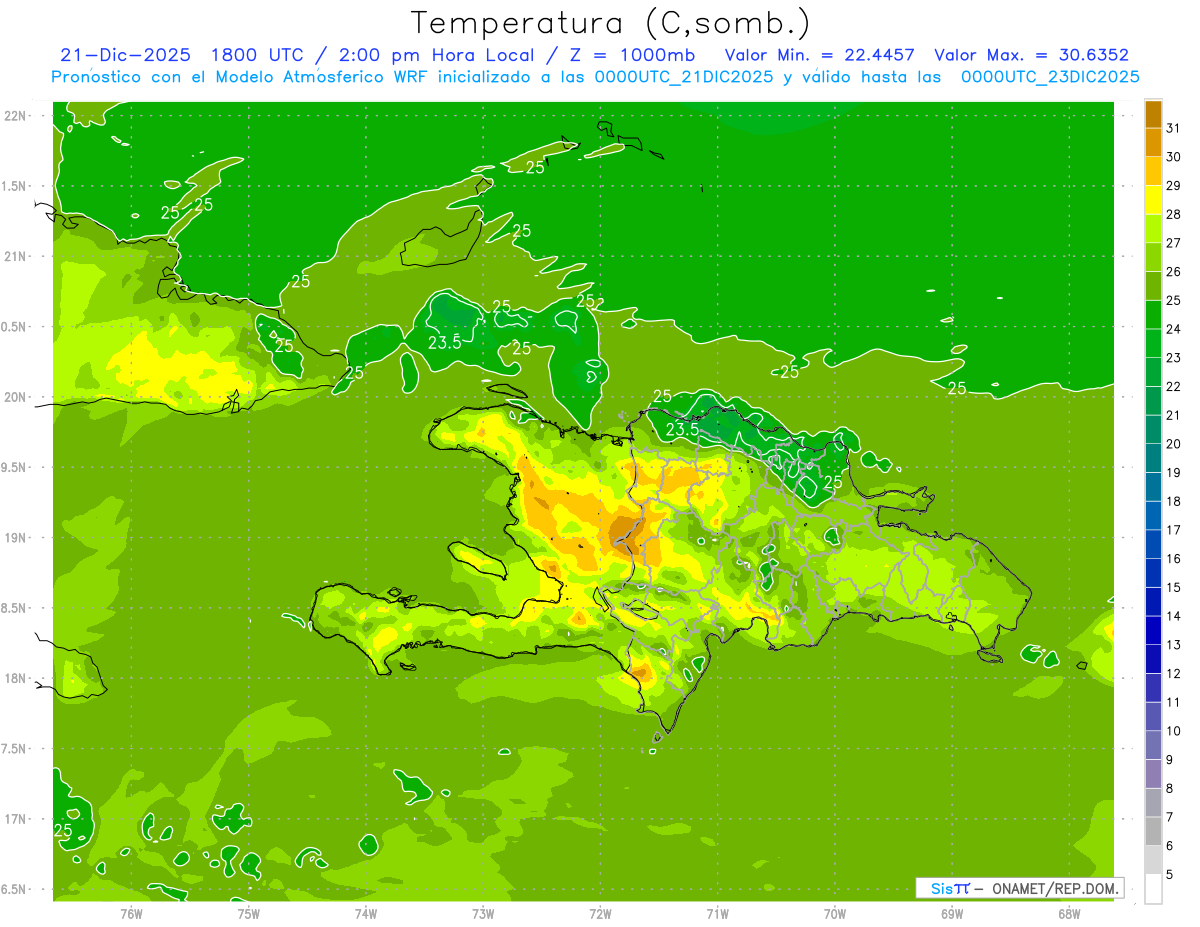This screenshot has width=1200, height=927.
Task: Click the 'Sis' logo text beside ONAMET
Action: pyautogui.click(x=944, y=888)
